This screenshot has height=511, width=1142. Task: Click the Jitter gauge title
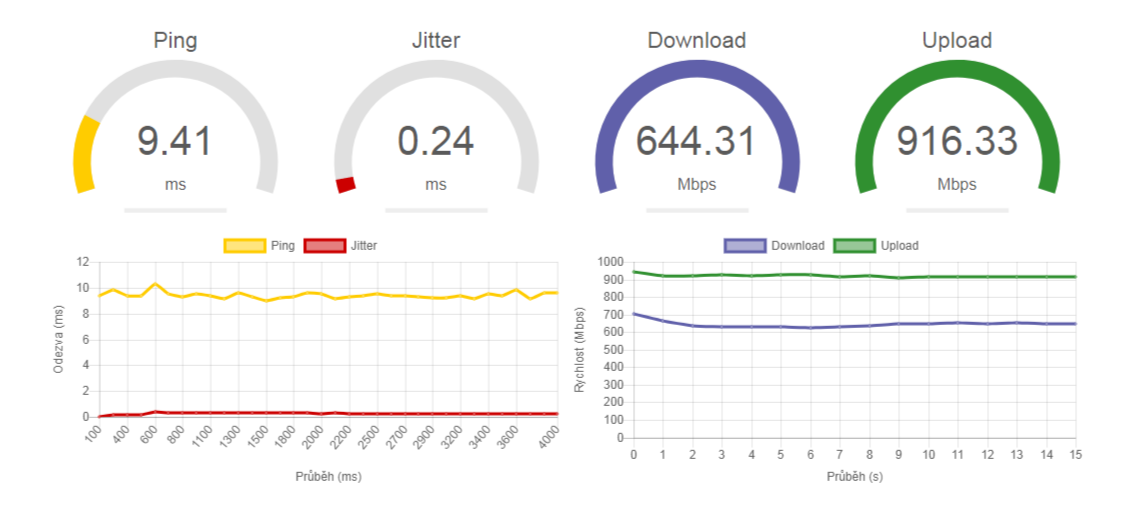[x=436, y=40]
